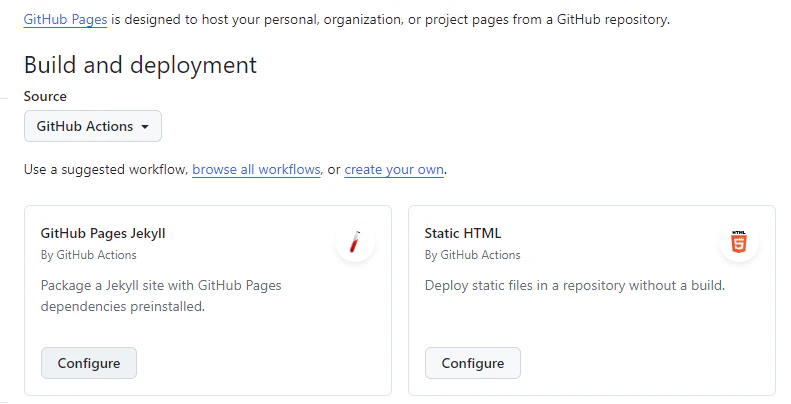Select the GitHub Pages Jekyll card title
This screenshot has width=791, height=404.
(x=103, y=234)
